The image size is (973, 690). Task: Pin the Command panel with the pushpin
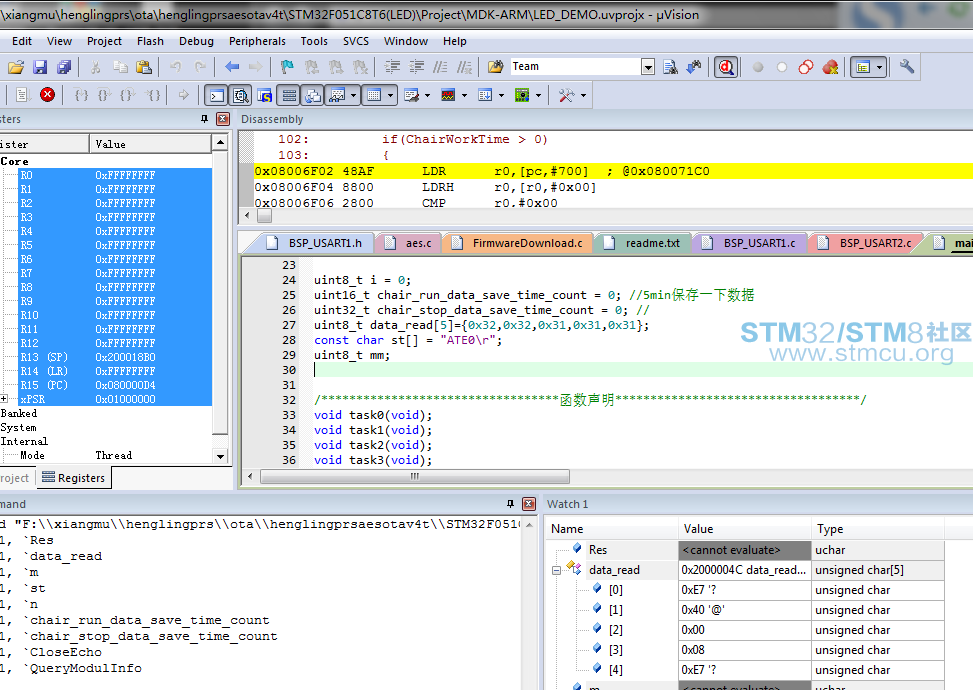tap(510, 504)
